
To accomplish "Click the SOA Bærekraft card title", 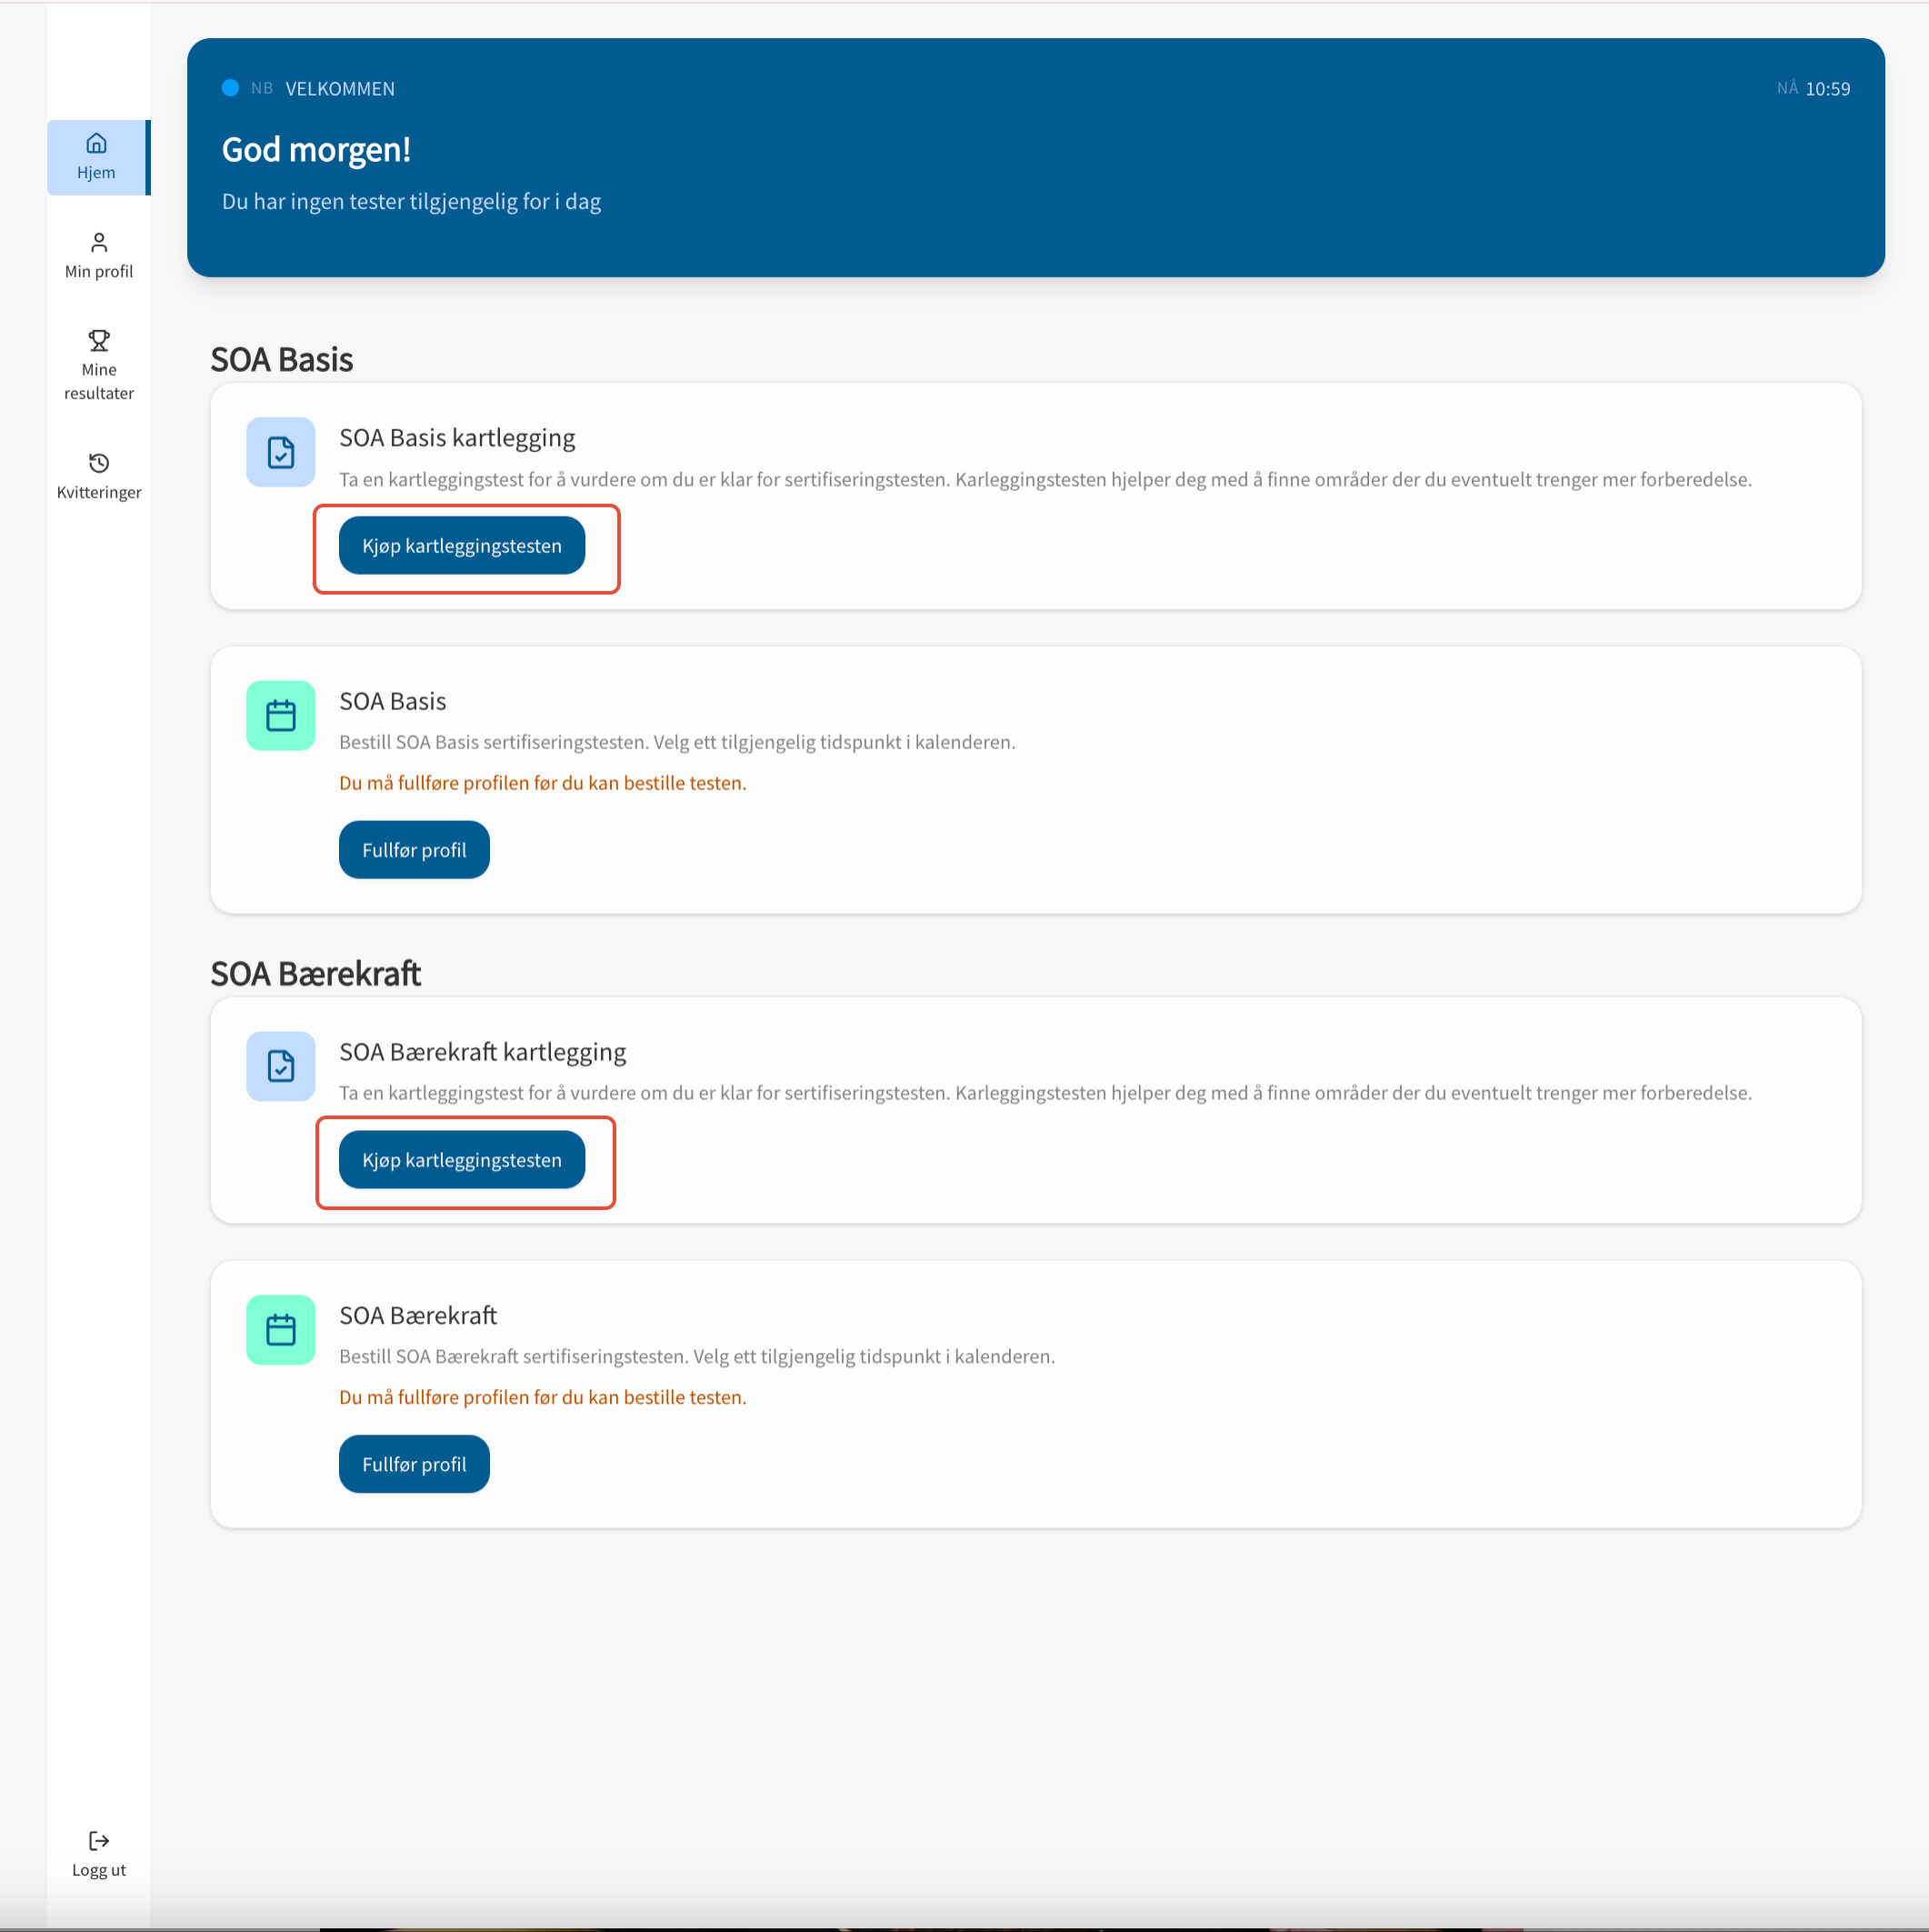I will point(417,1315).
